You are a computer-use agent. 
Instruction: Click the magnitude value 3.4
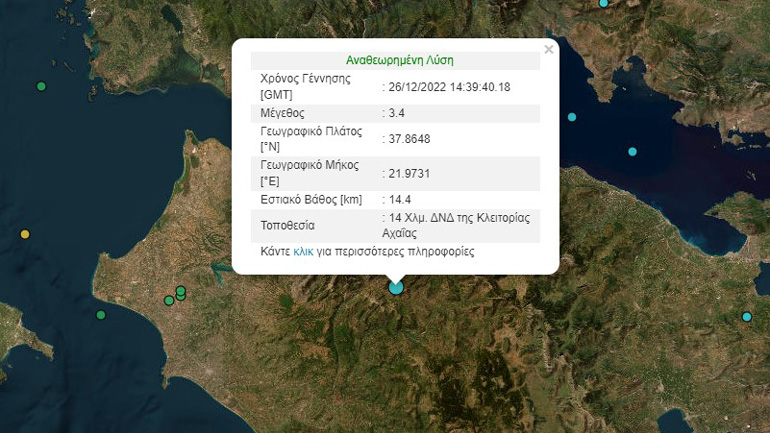pyautogui.click(x=396, y=113)
